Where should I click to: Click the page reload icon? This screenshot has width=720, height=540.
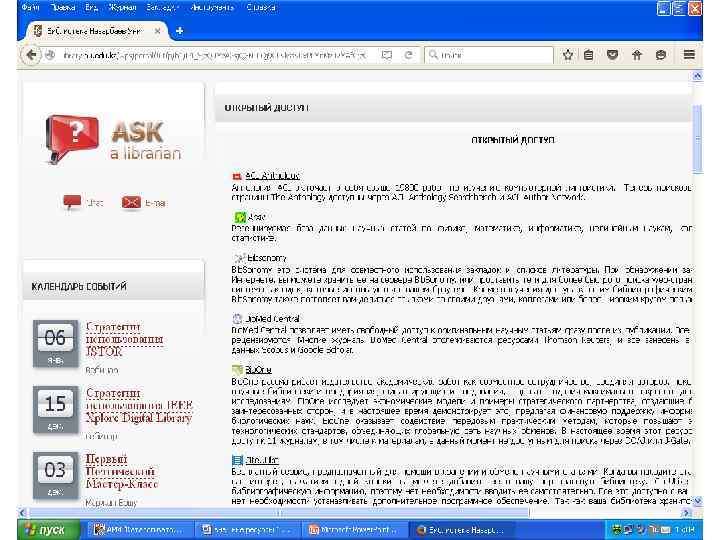pyautogui.click(x=408, y=55)
